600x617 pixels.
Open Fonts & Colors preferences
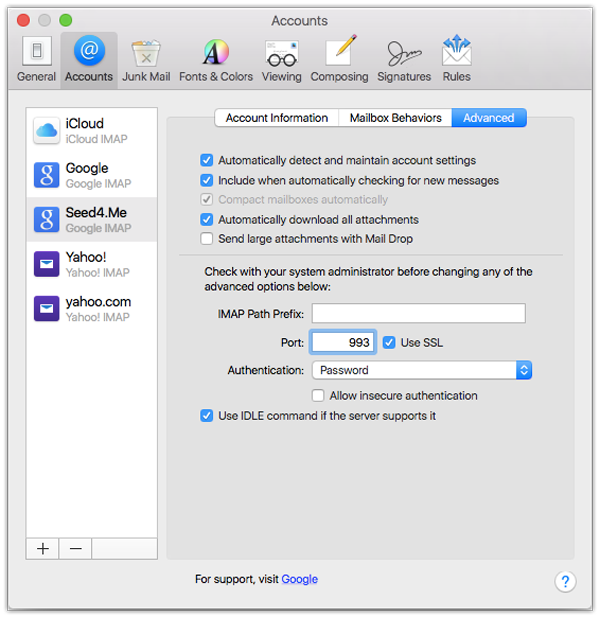click(x=216, y=59)
